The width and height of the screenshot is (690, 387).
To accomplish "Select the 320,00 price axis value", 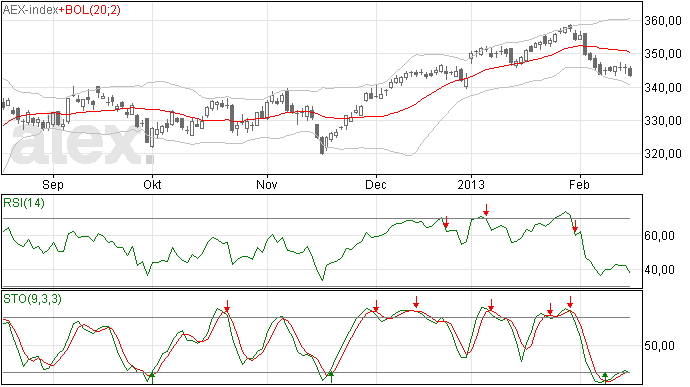I will coord(663,154).
